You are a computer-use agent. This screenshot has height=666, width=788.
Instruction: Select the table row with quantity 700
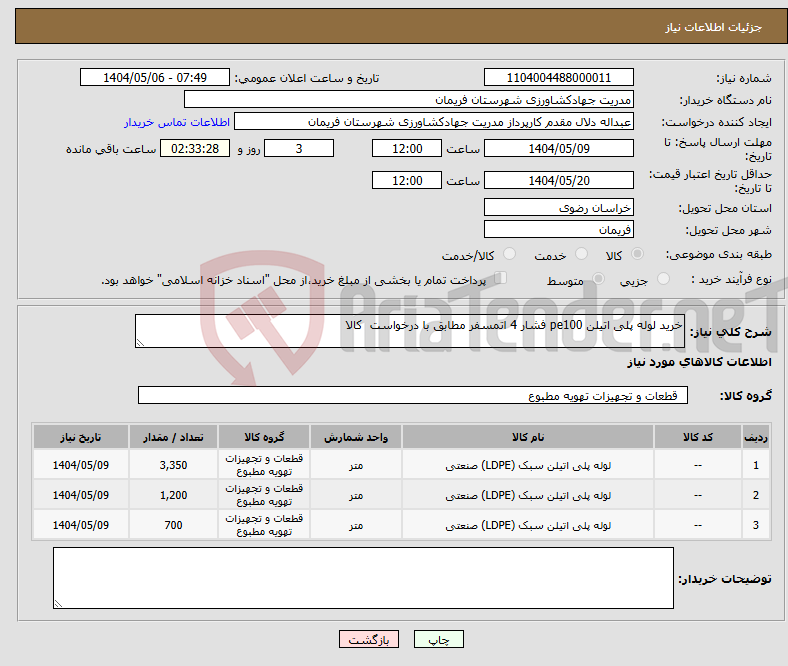click(400, 525)
